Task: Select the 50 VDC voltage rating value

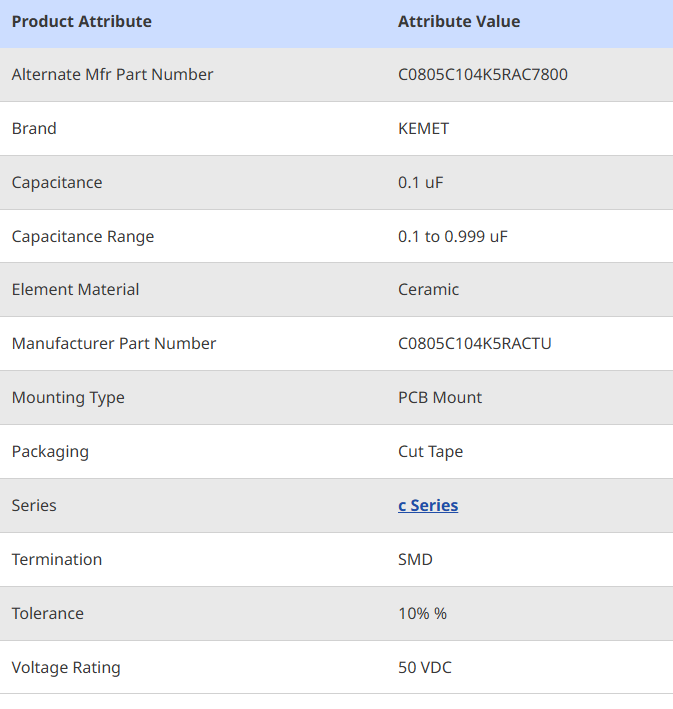Action: [x=425, y=667]
